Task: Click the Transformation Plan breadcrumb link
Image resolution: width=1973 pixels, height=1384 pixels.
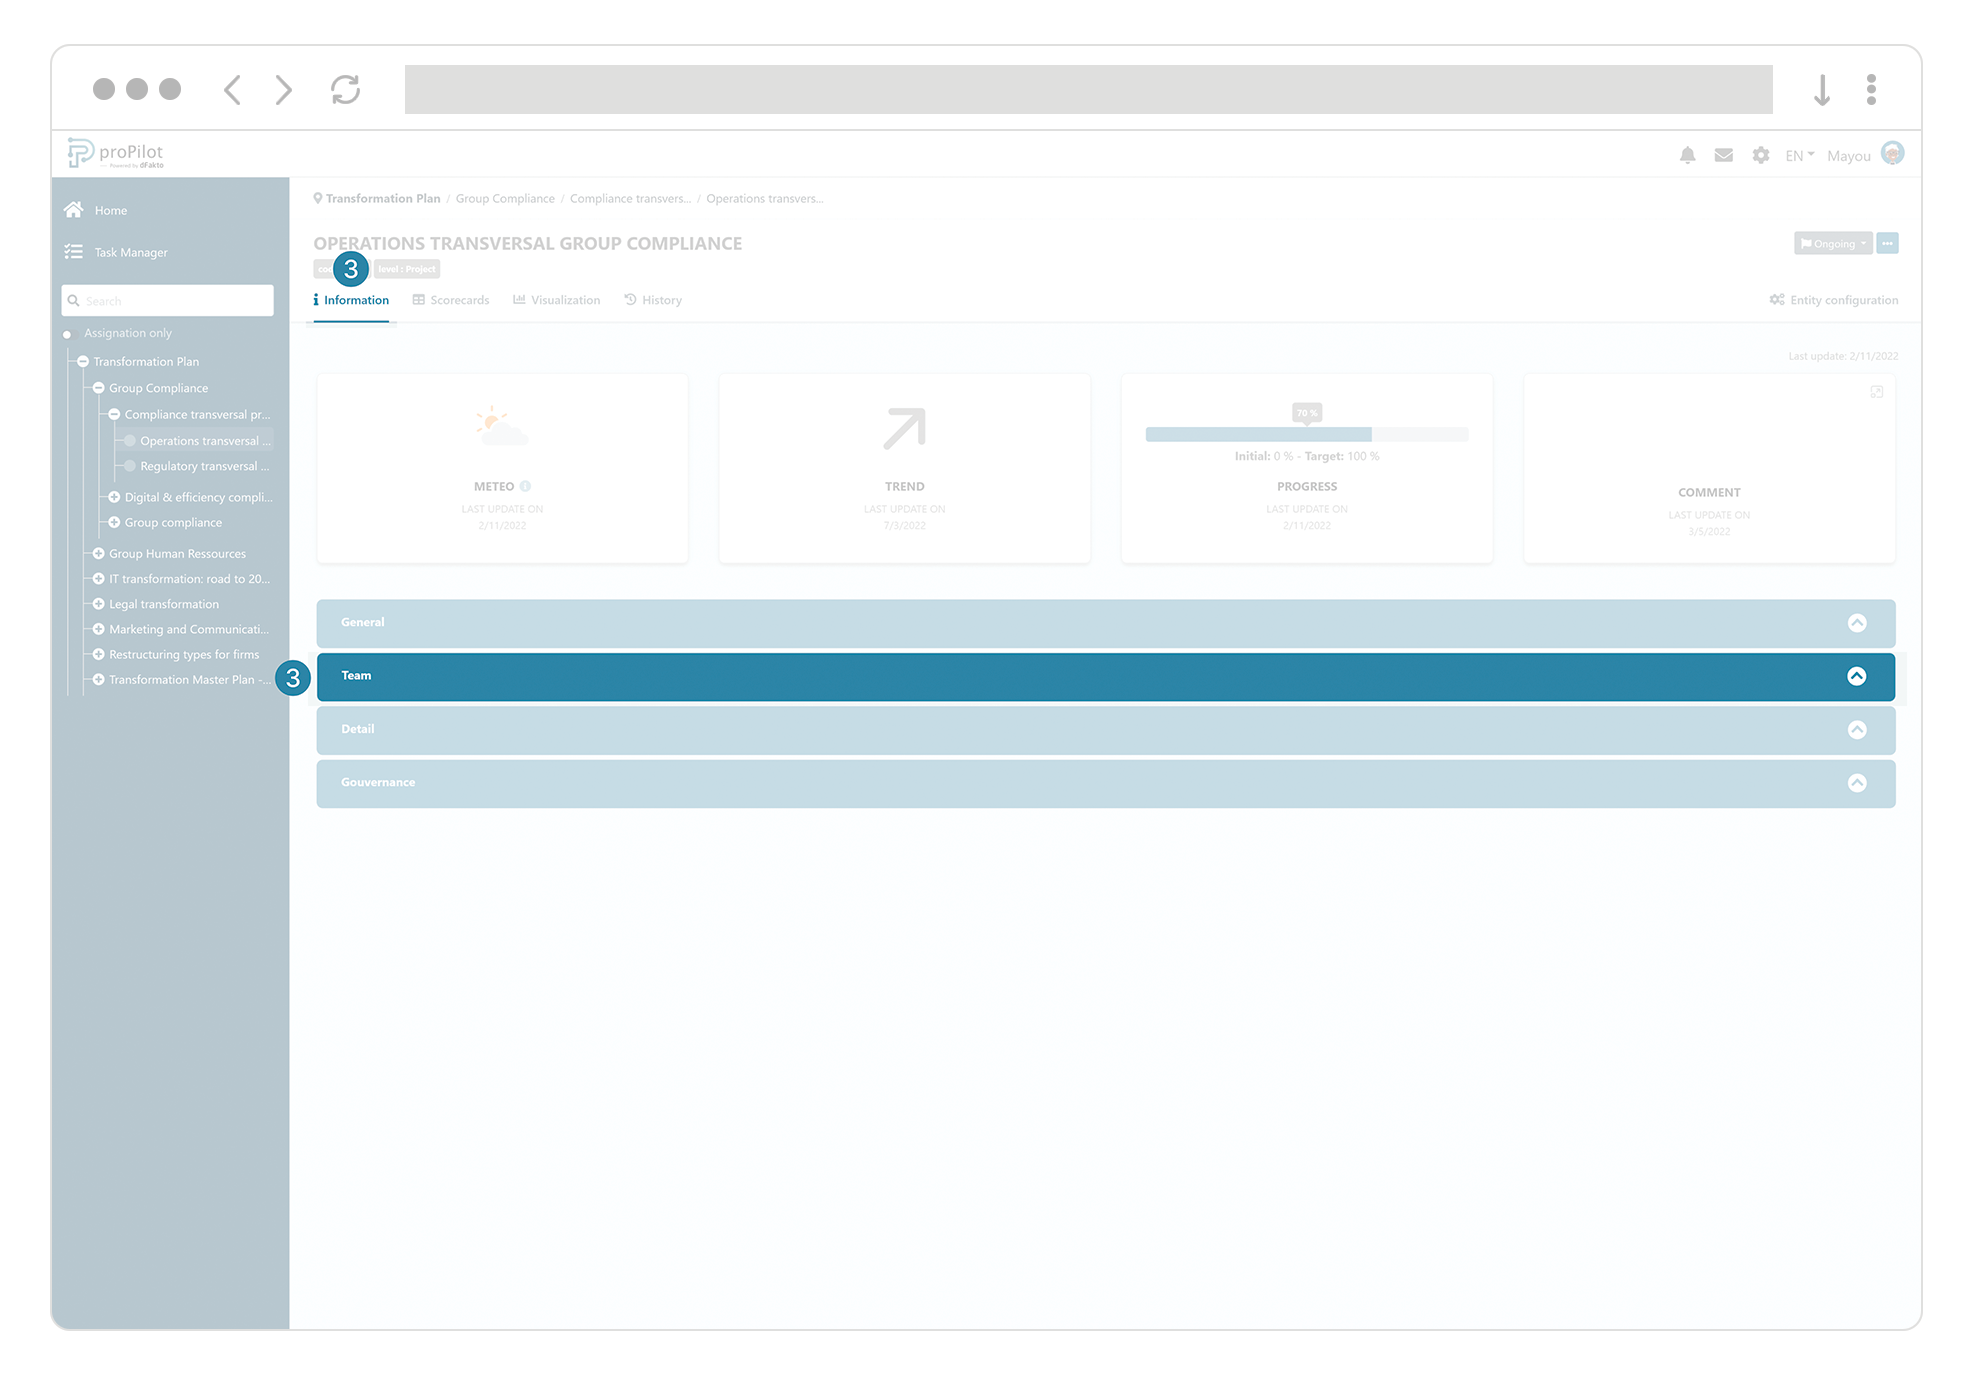Action: click(383, 198)
